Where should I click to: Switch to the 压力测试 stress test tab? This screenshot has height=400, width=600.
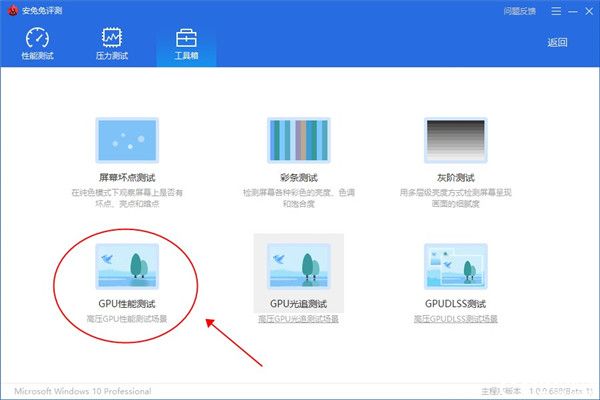(x=112, y=44)
